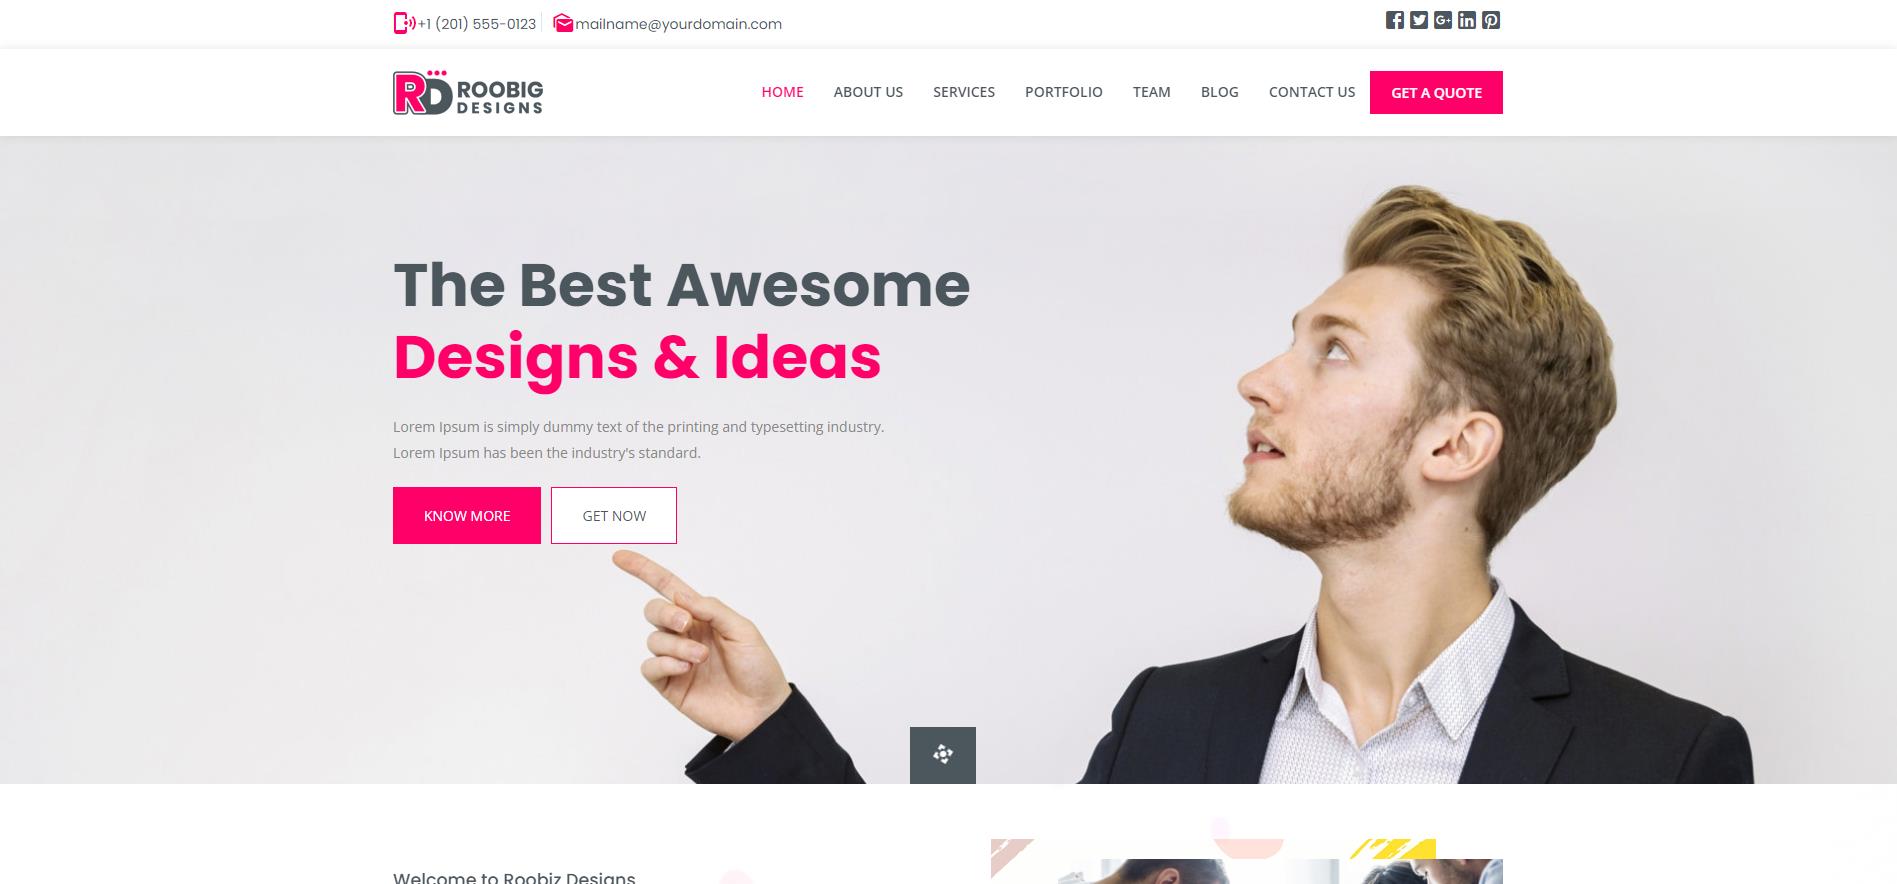The width and height of the screenshot is (1897, 884).
Task: Click the Roobig Designs logo
Action: (468, 92)
